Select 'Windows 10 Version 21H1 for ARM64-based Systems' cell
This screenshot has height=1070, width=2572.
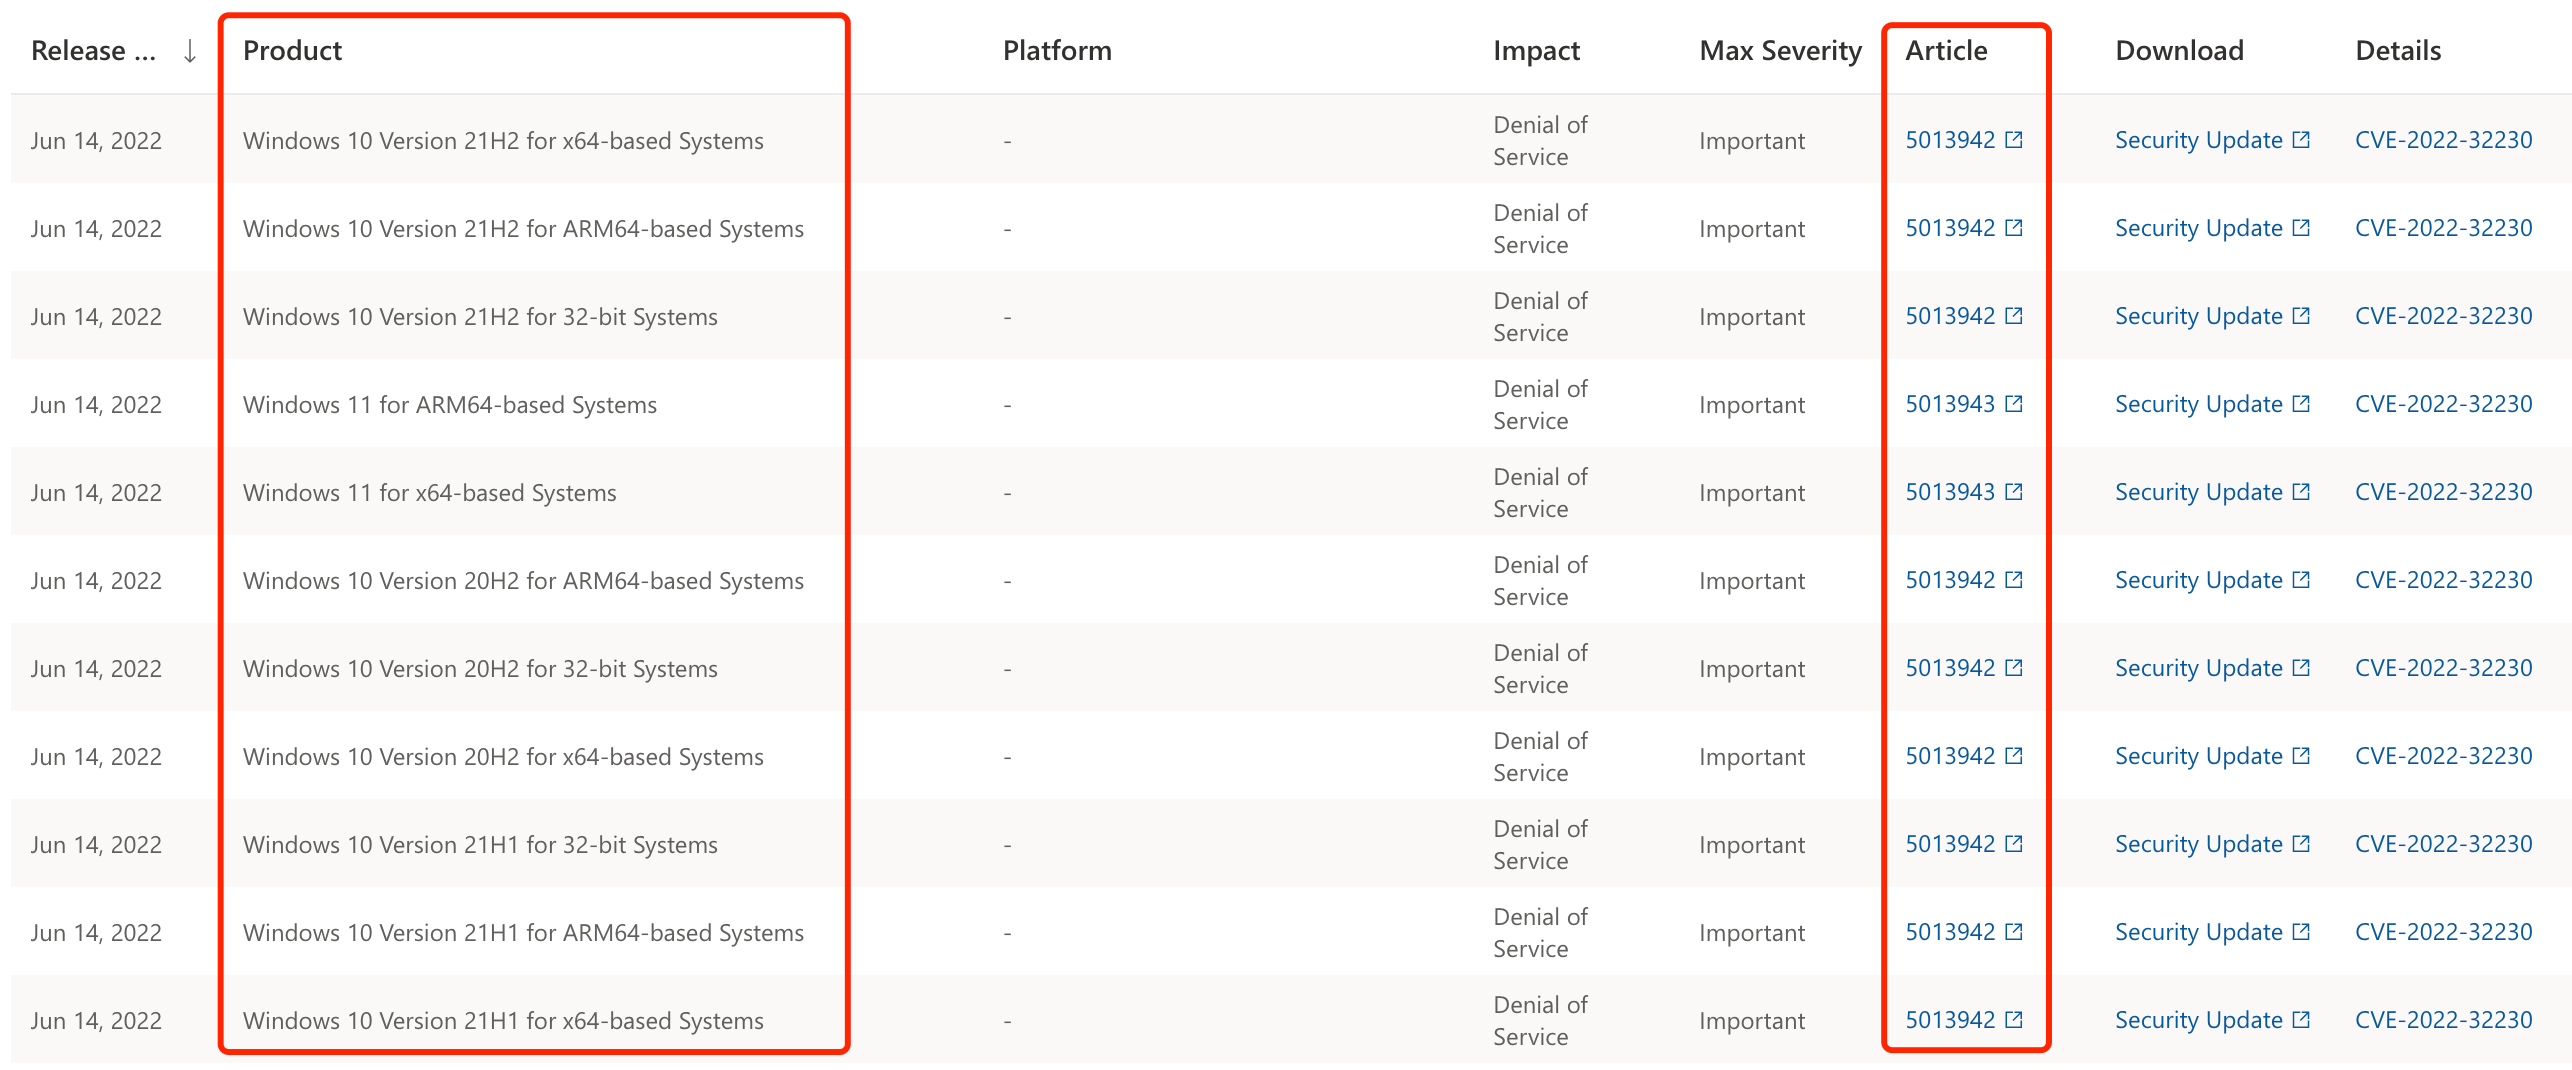[523, 933]
